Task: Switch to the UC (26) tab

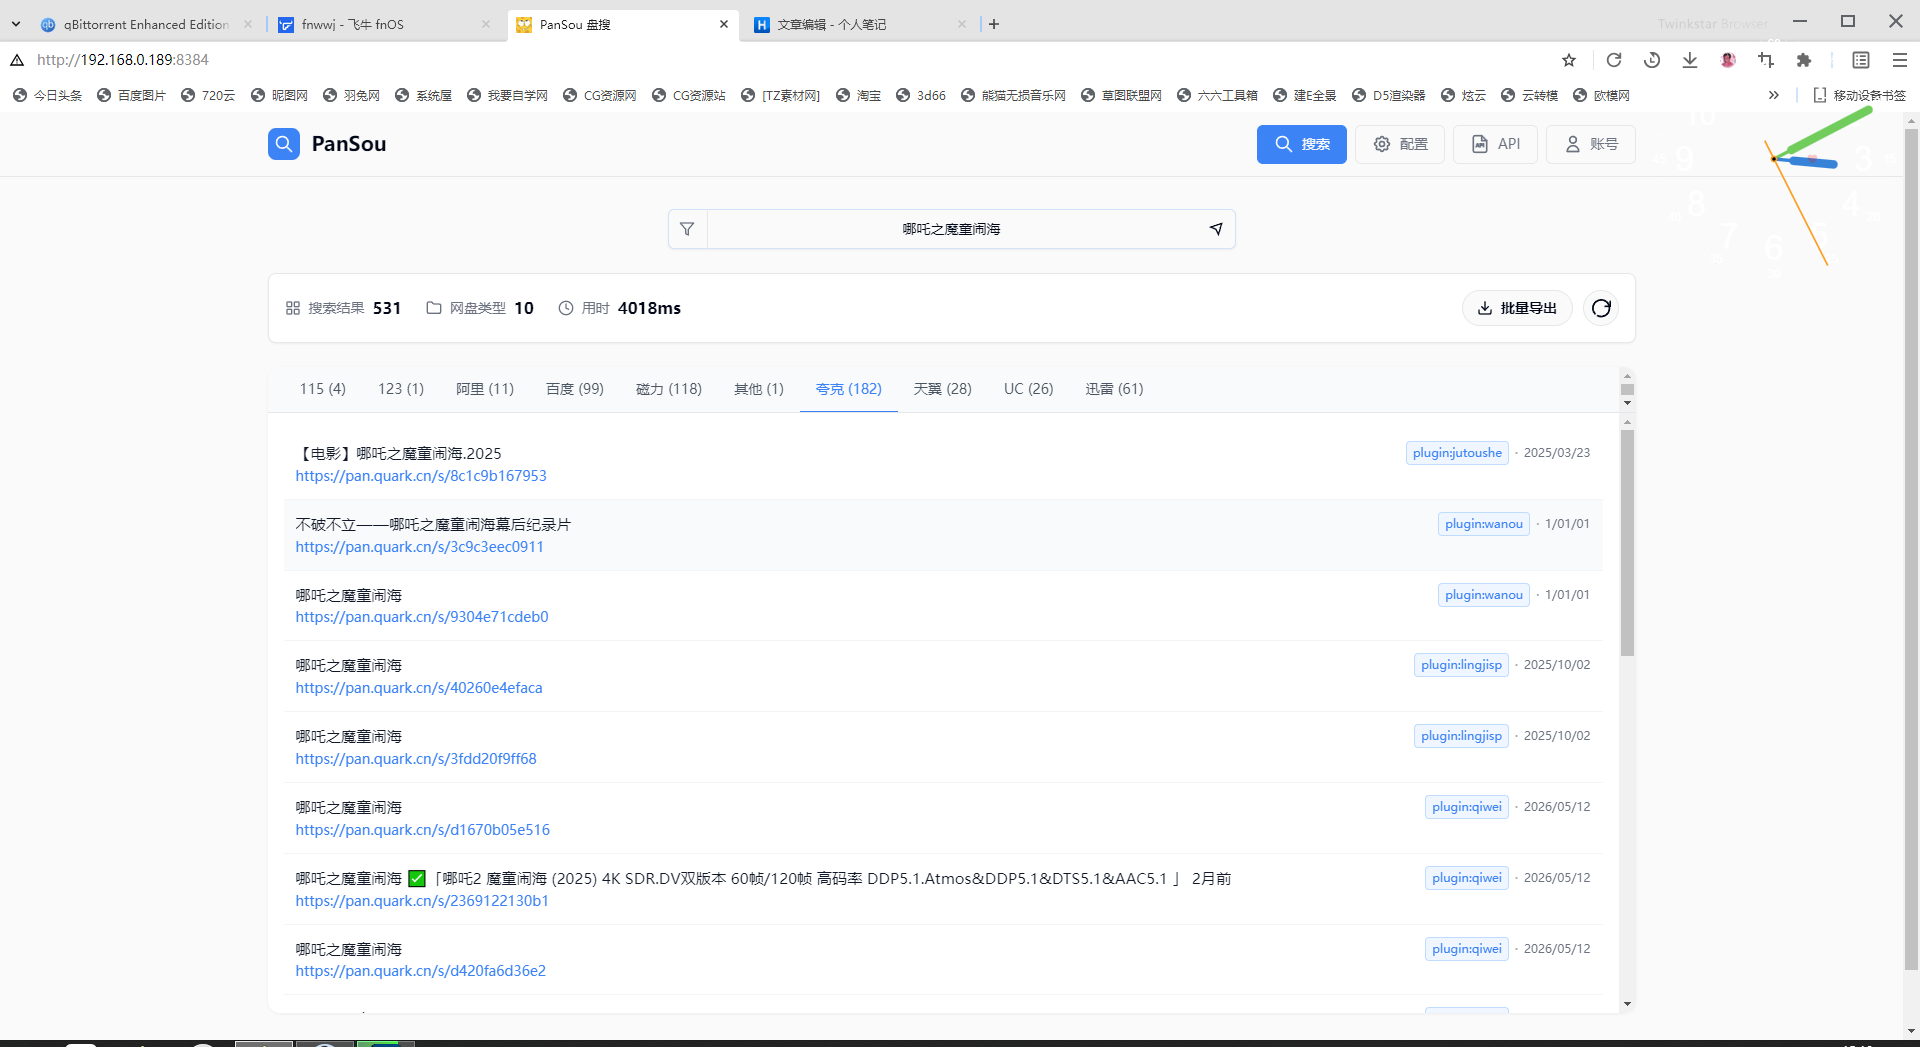Action: [1029, 389]
